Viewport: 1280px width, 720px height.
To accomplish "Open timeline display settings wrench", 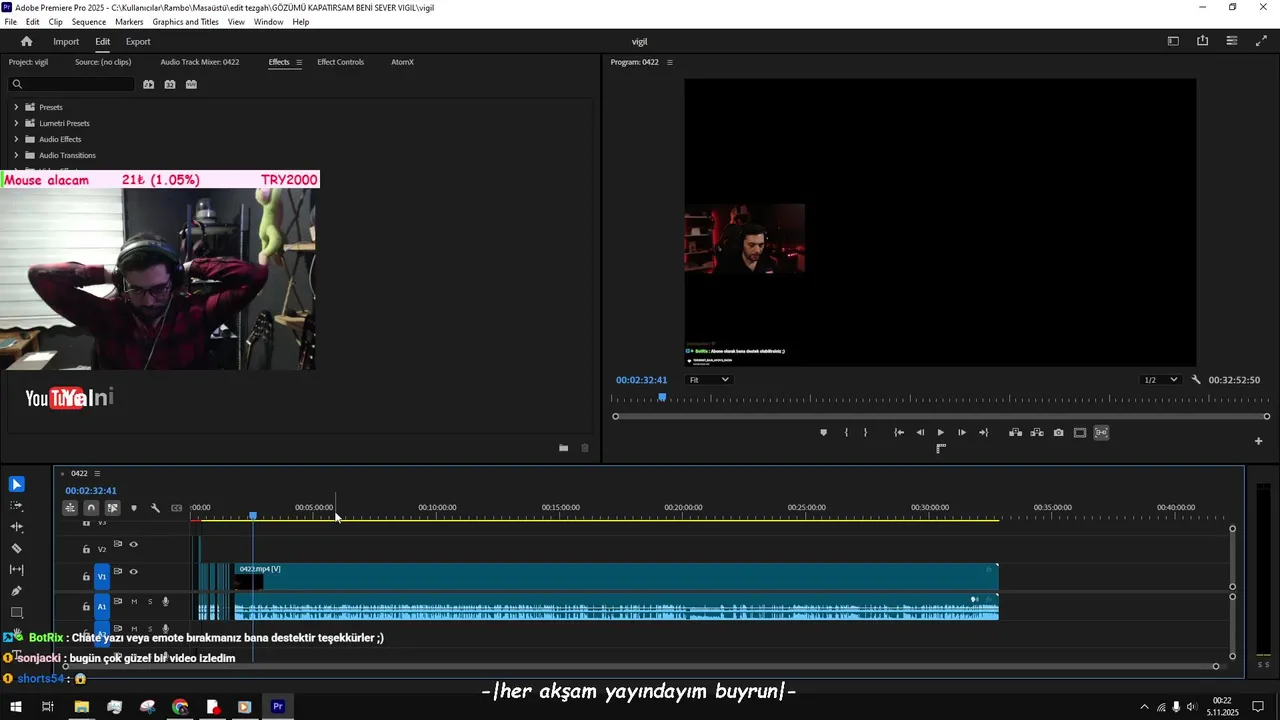I will coord(155,508).
